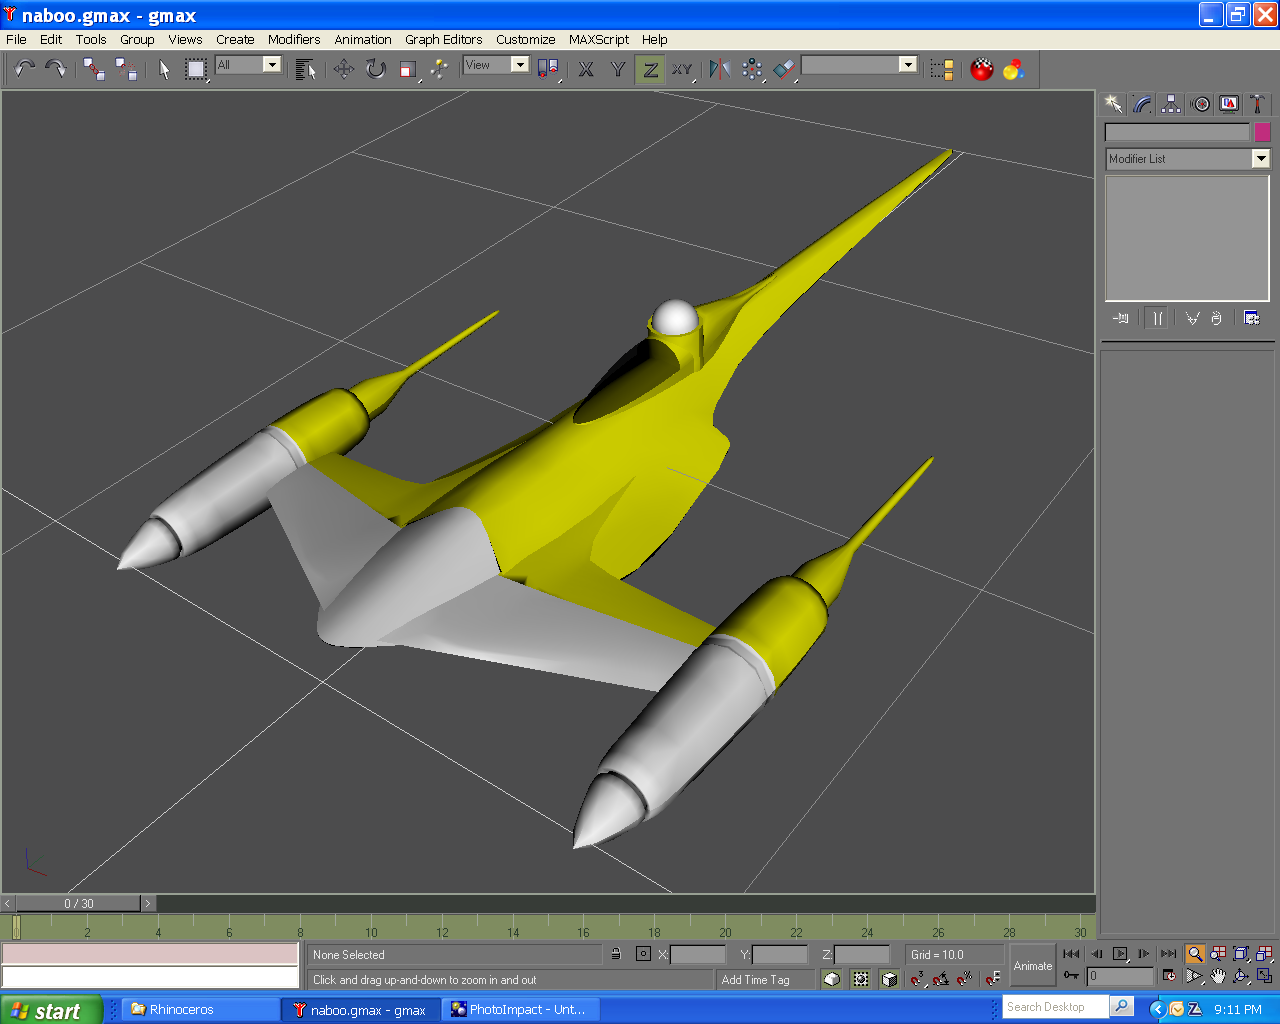Open the Material Navigator colored spheres icon
This screenshot has height=1024, width=1280.
pos(1014,69)
